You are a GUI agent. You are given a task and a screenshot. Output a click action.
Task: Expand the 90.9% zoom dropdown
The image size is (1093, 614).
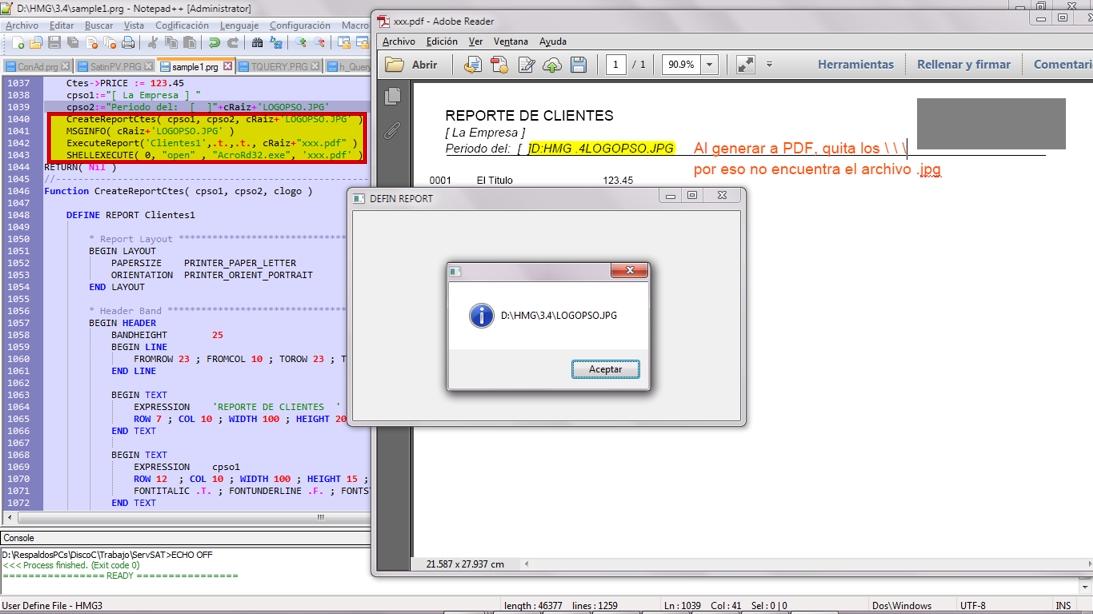coord(709,65)
